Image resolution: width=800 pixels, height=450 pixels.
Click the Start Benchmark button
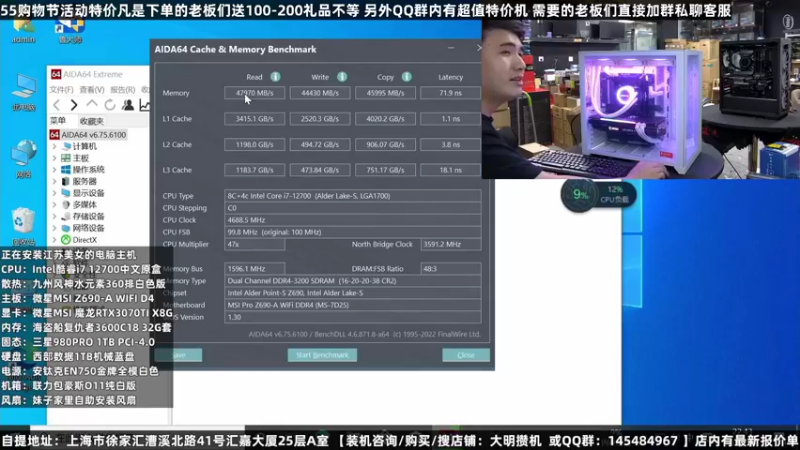coord(322,355)
